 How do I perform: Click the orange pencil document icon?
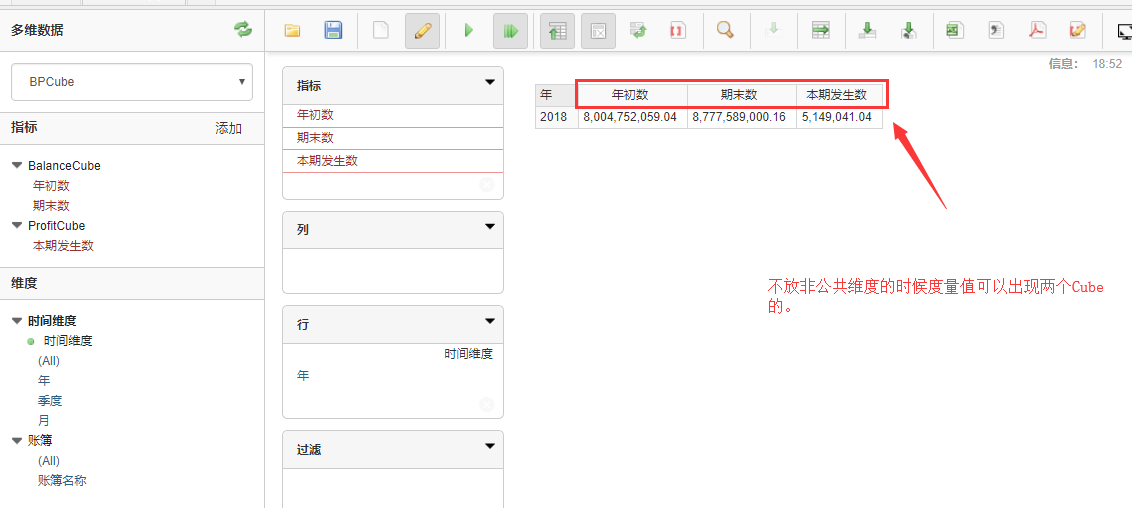pos(1078,31)
